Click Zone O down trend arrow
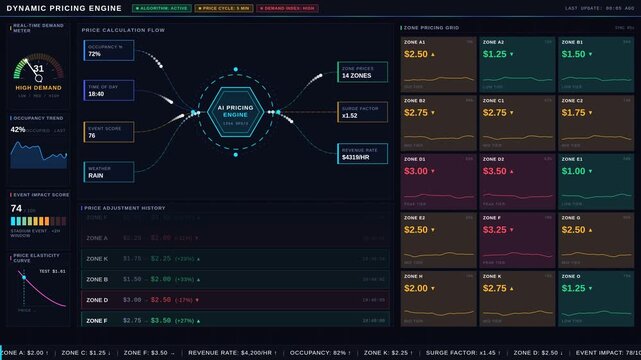The width and height of the screenshot is (641, 360). point(590,288)
